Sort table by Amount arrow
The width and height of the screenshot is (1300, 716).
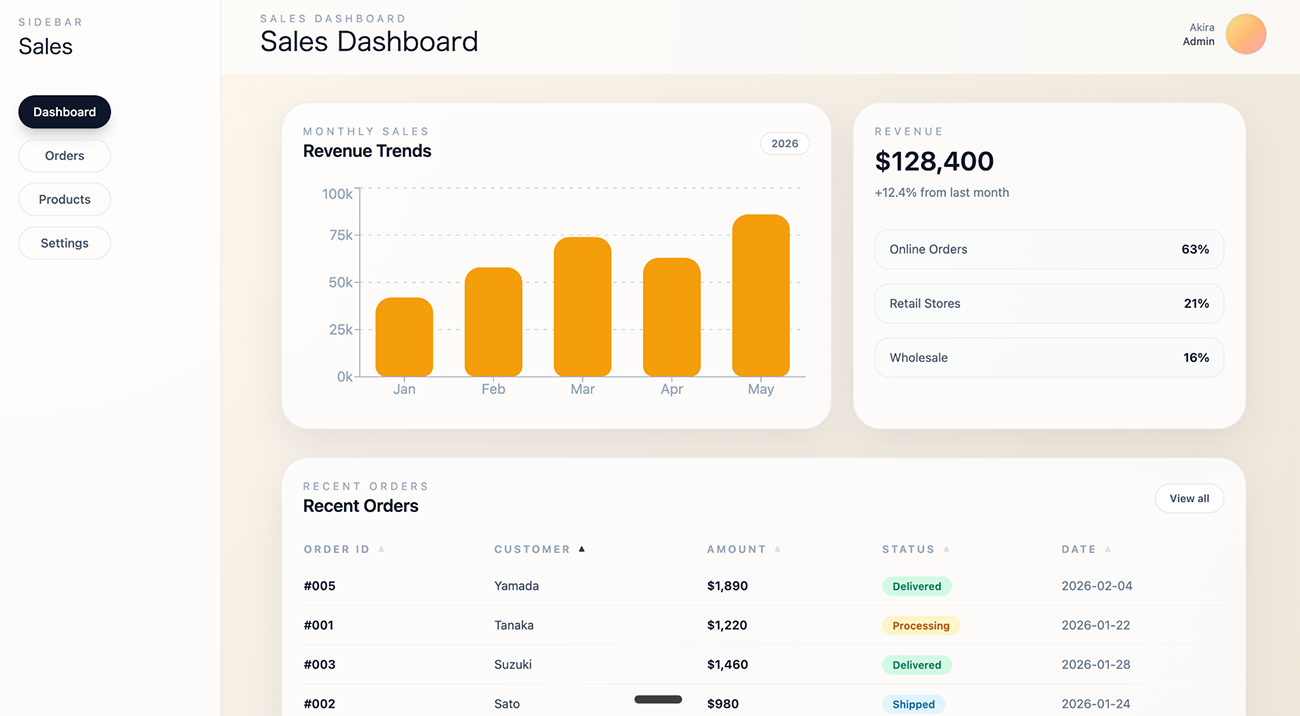778,549
